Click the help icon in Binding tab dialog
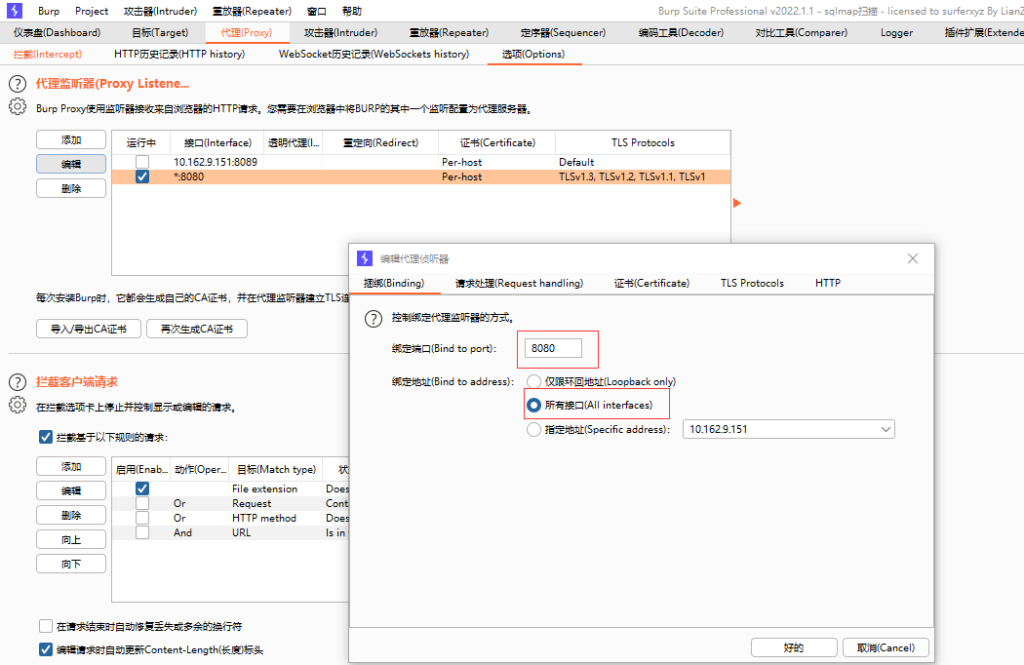The height and width of the screenshot is (665, 1024). point(373,319)
